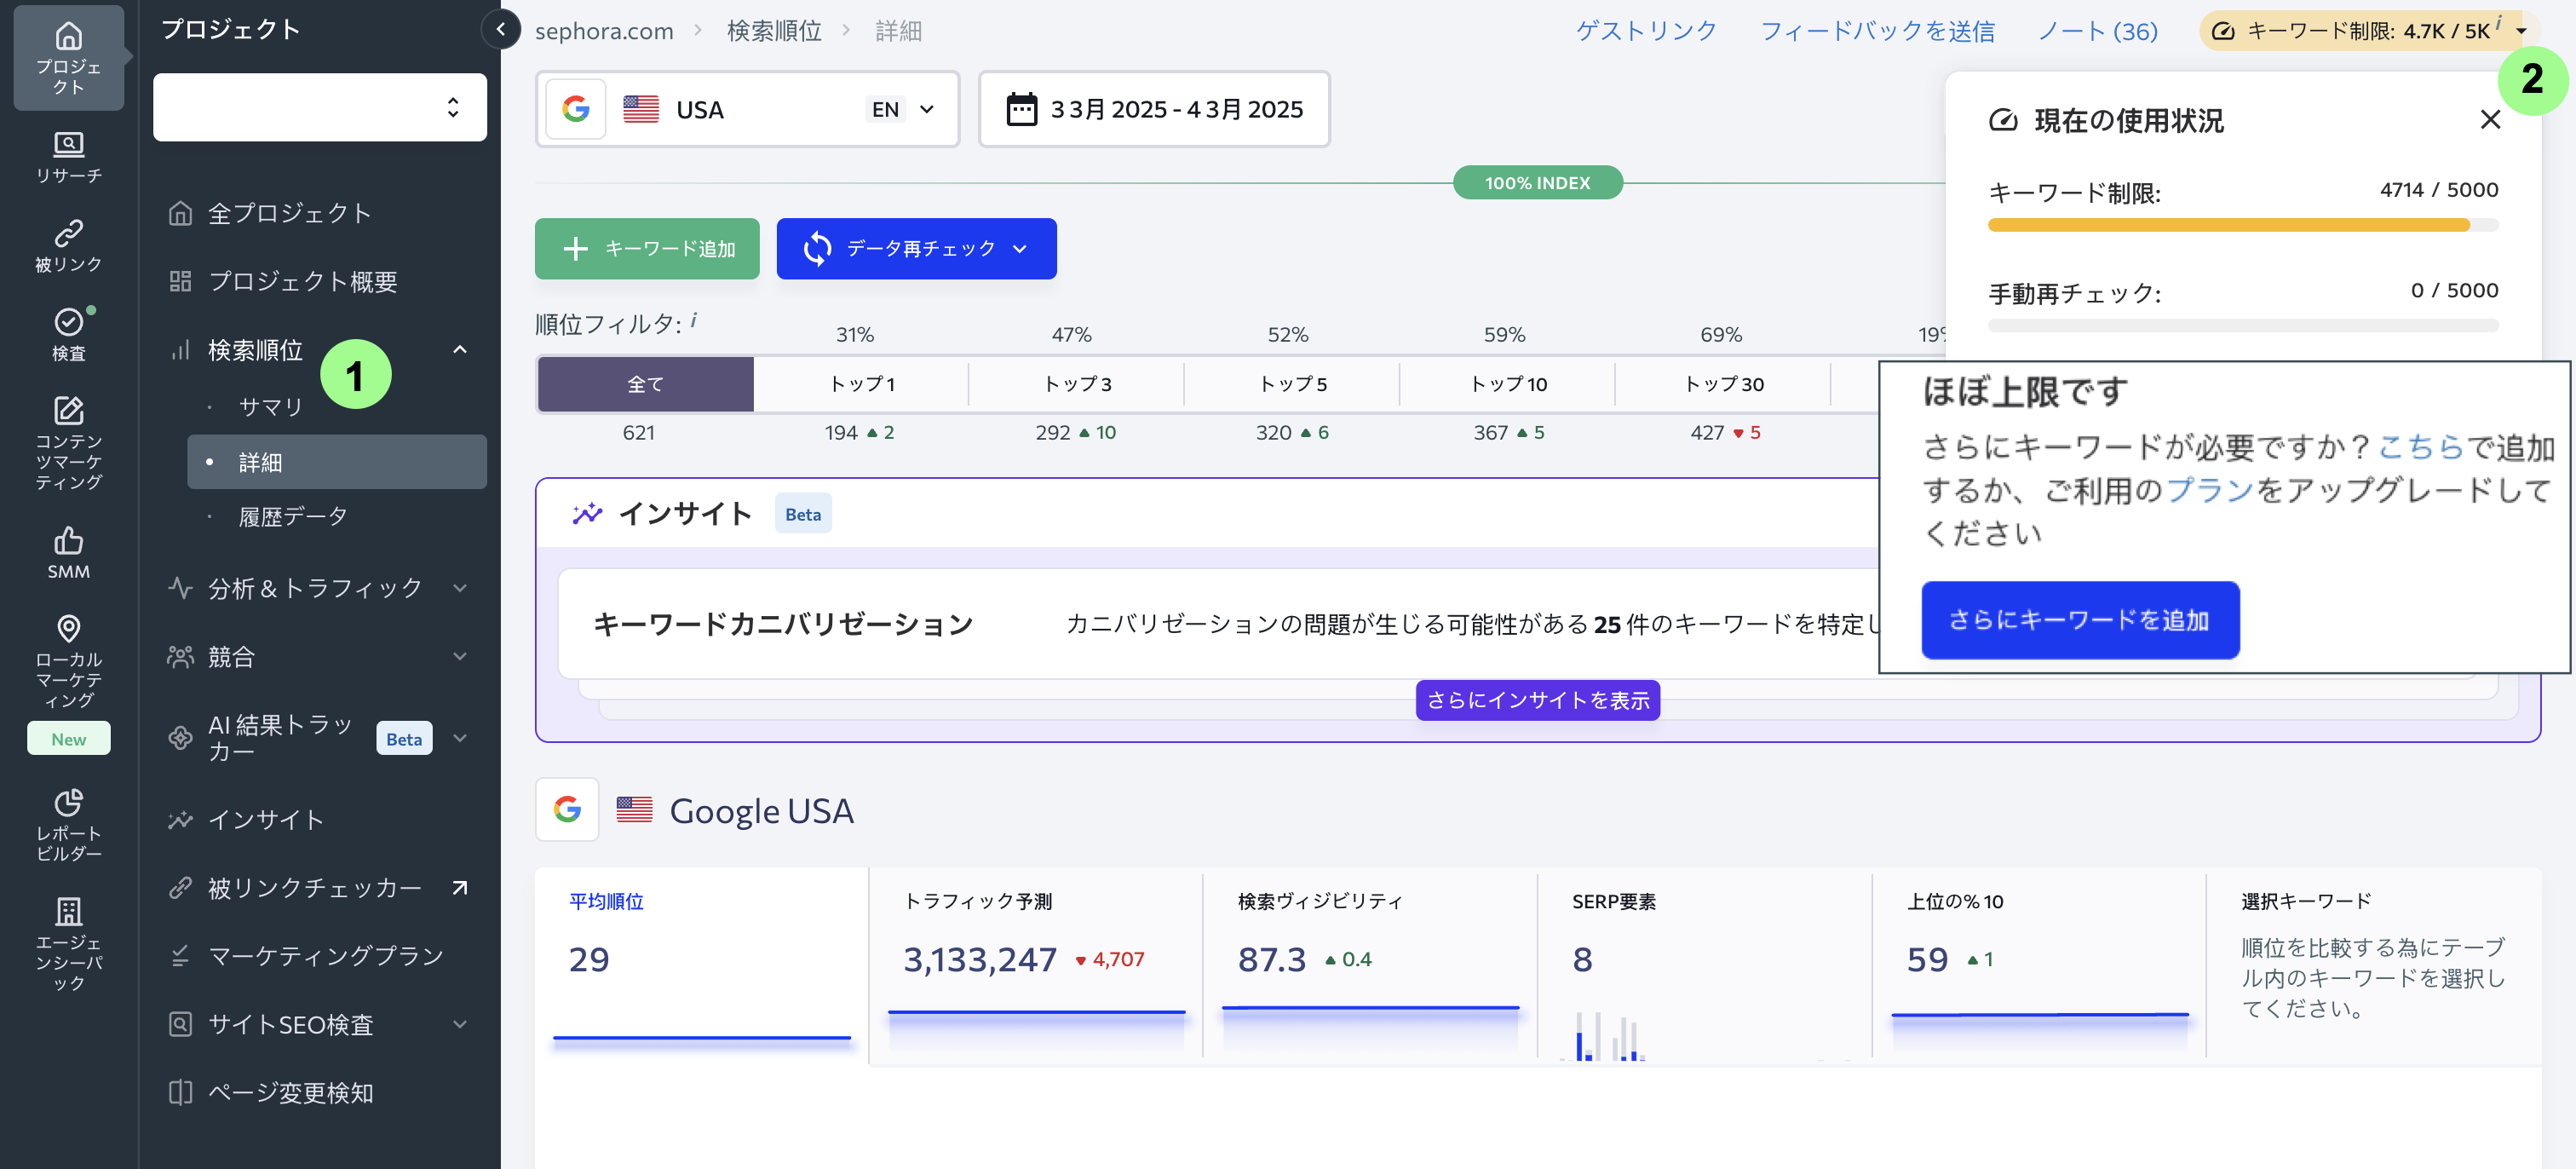Image resolution: width=2576 pixels, height=1169 pixels.
Task: Click the キーワード制限 usage progress bar
Action: click(2243, 226)
